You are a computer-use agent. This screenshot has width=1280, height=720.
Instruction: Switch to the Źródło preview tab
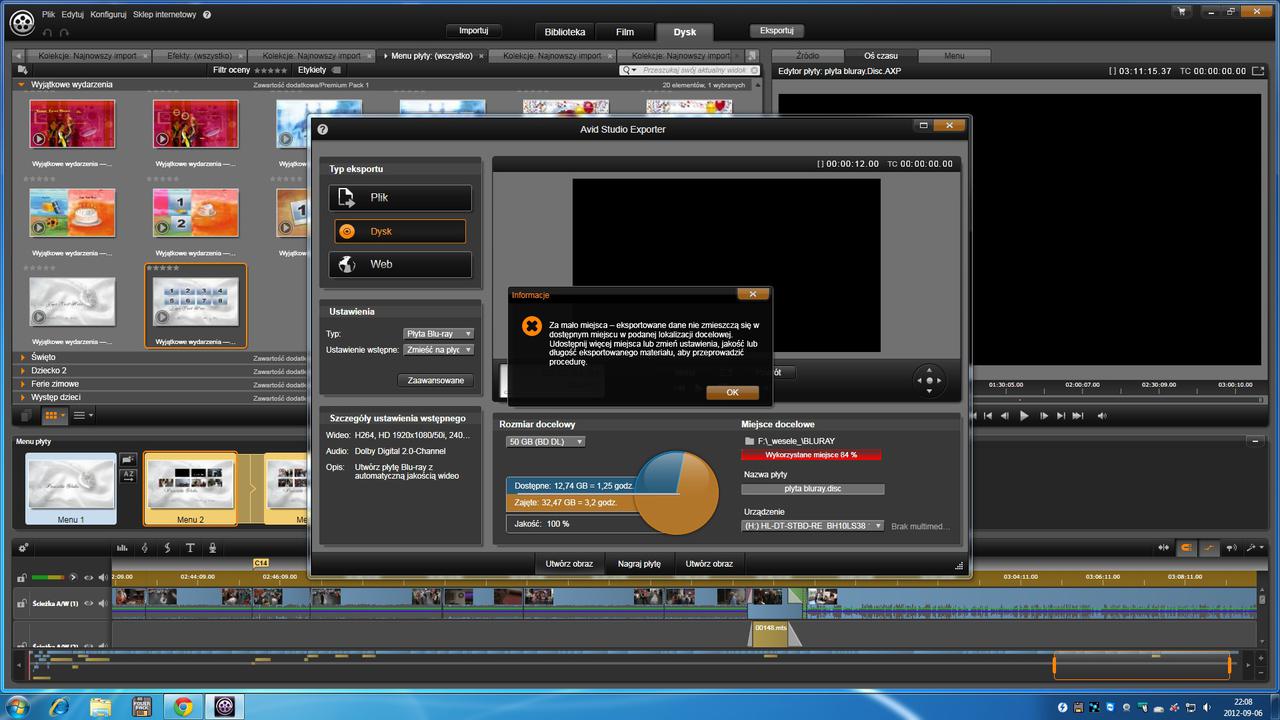[807, 56]
